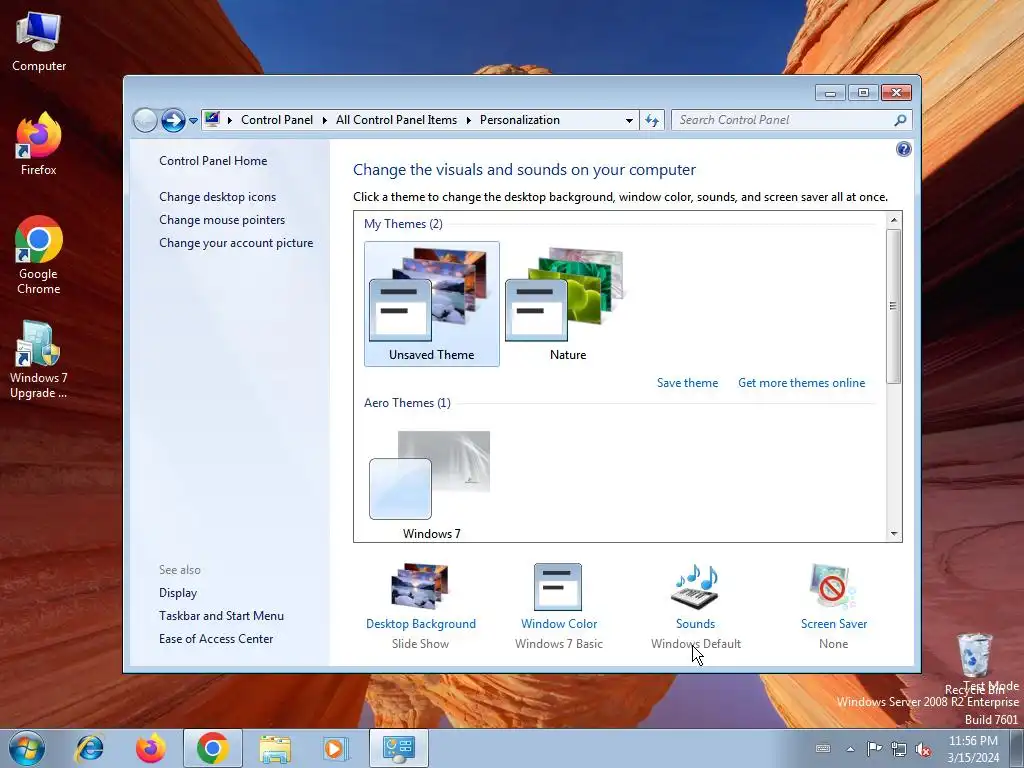Open Change desktop icons link
This screenshot has height=768, width=1024.
[217, 197]
